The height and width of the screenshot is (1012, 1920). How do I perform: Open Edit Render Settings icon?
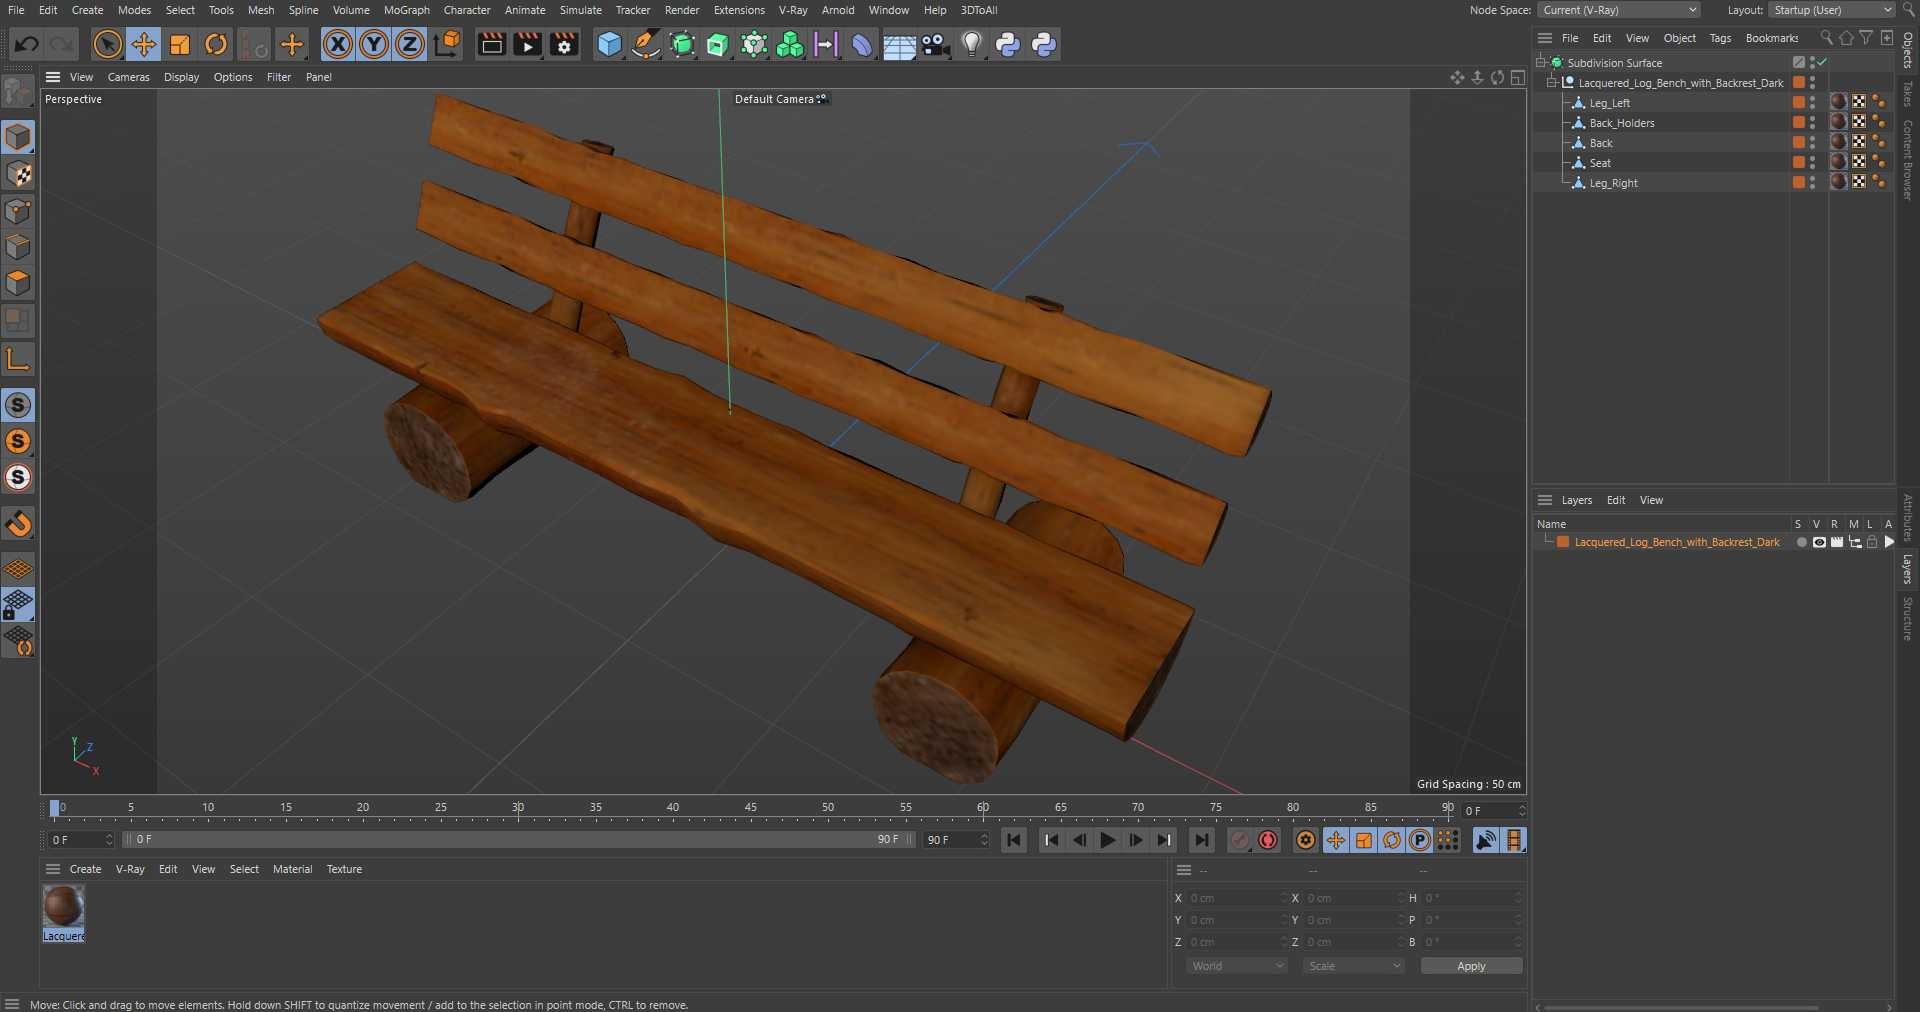(564, 44)
